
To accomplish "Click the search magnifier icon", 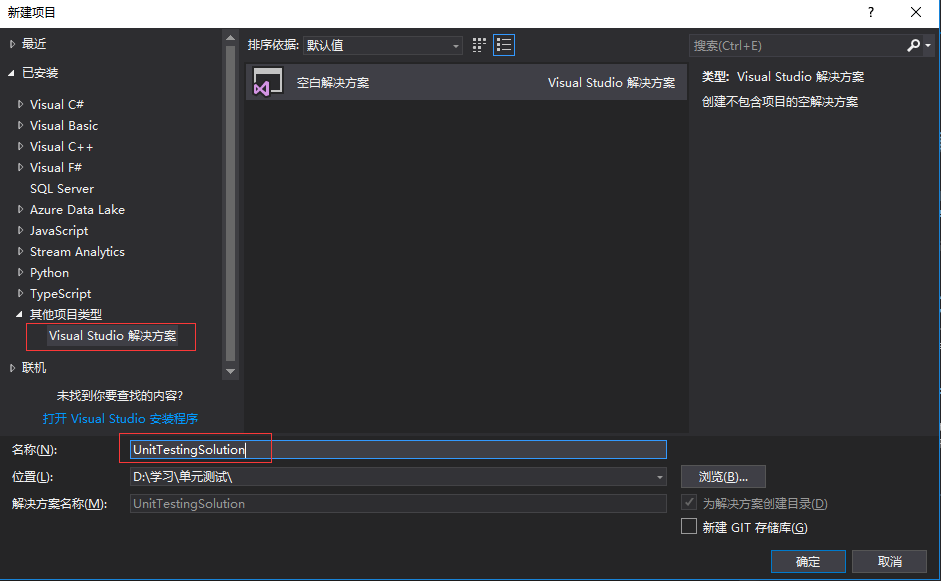I will (x=913, y=45).
